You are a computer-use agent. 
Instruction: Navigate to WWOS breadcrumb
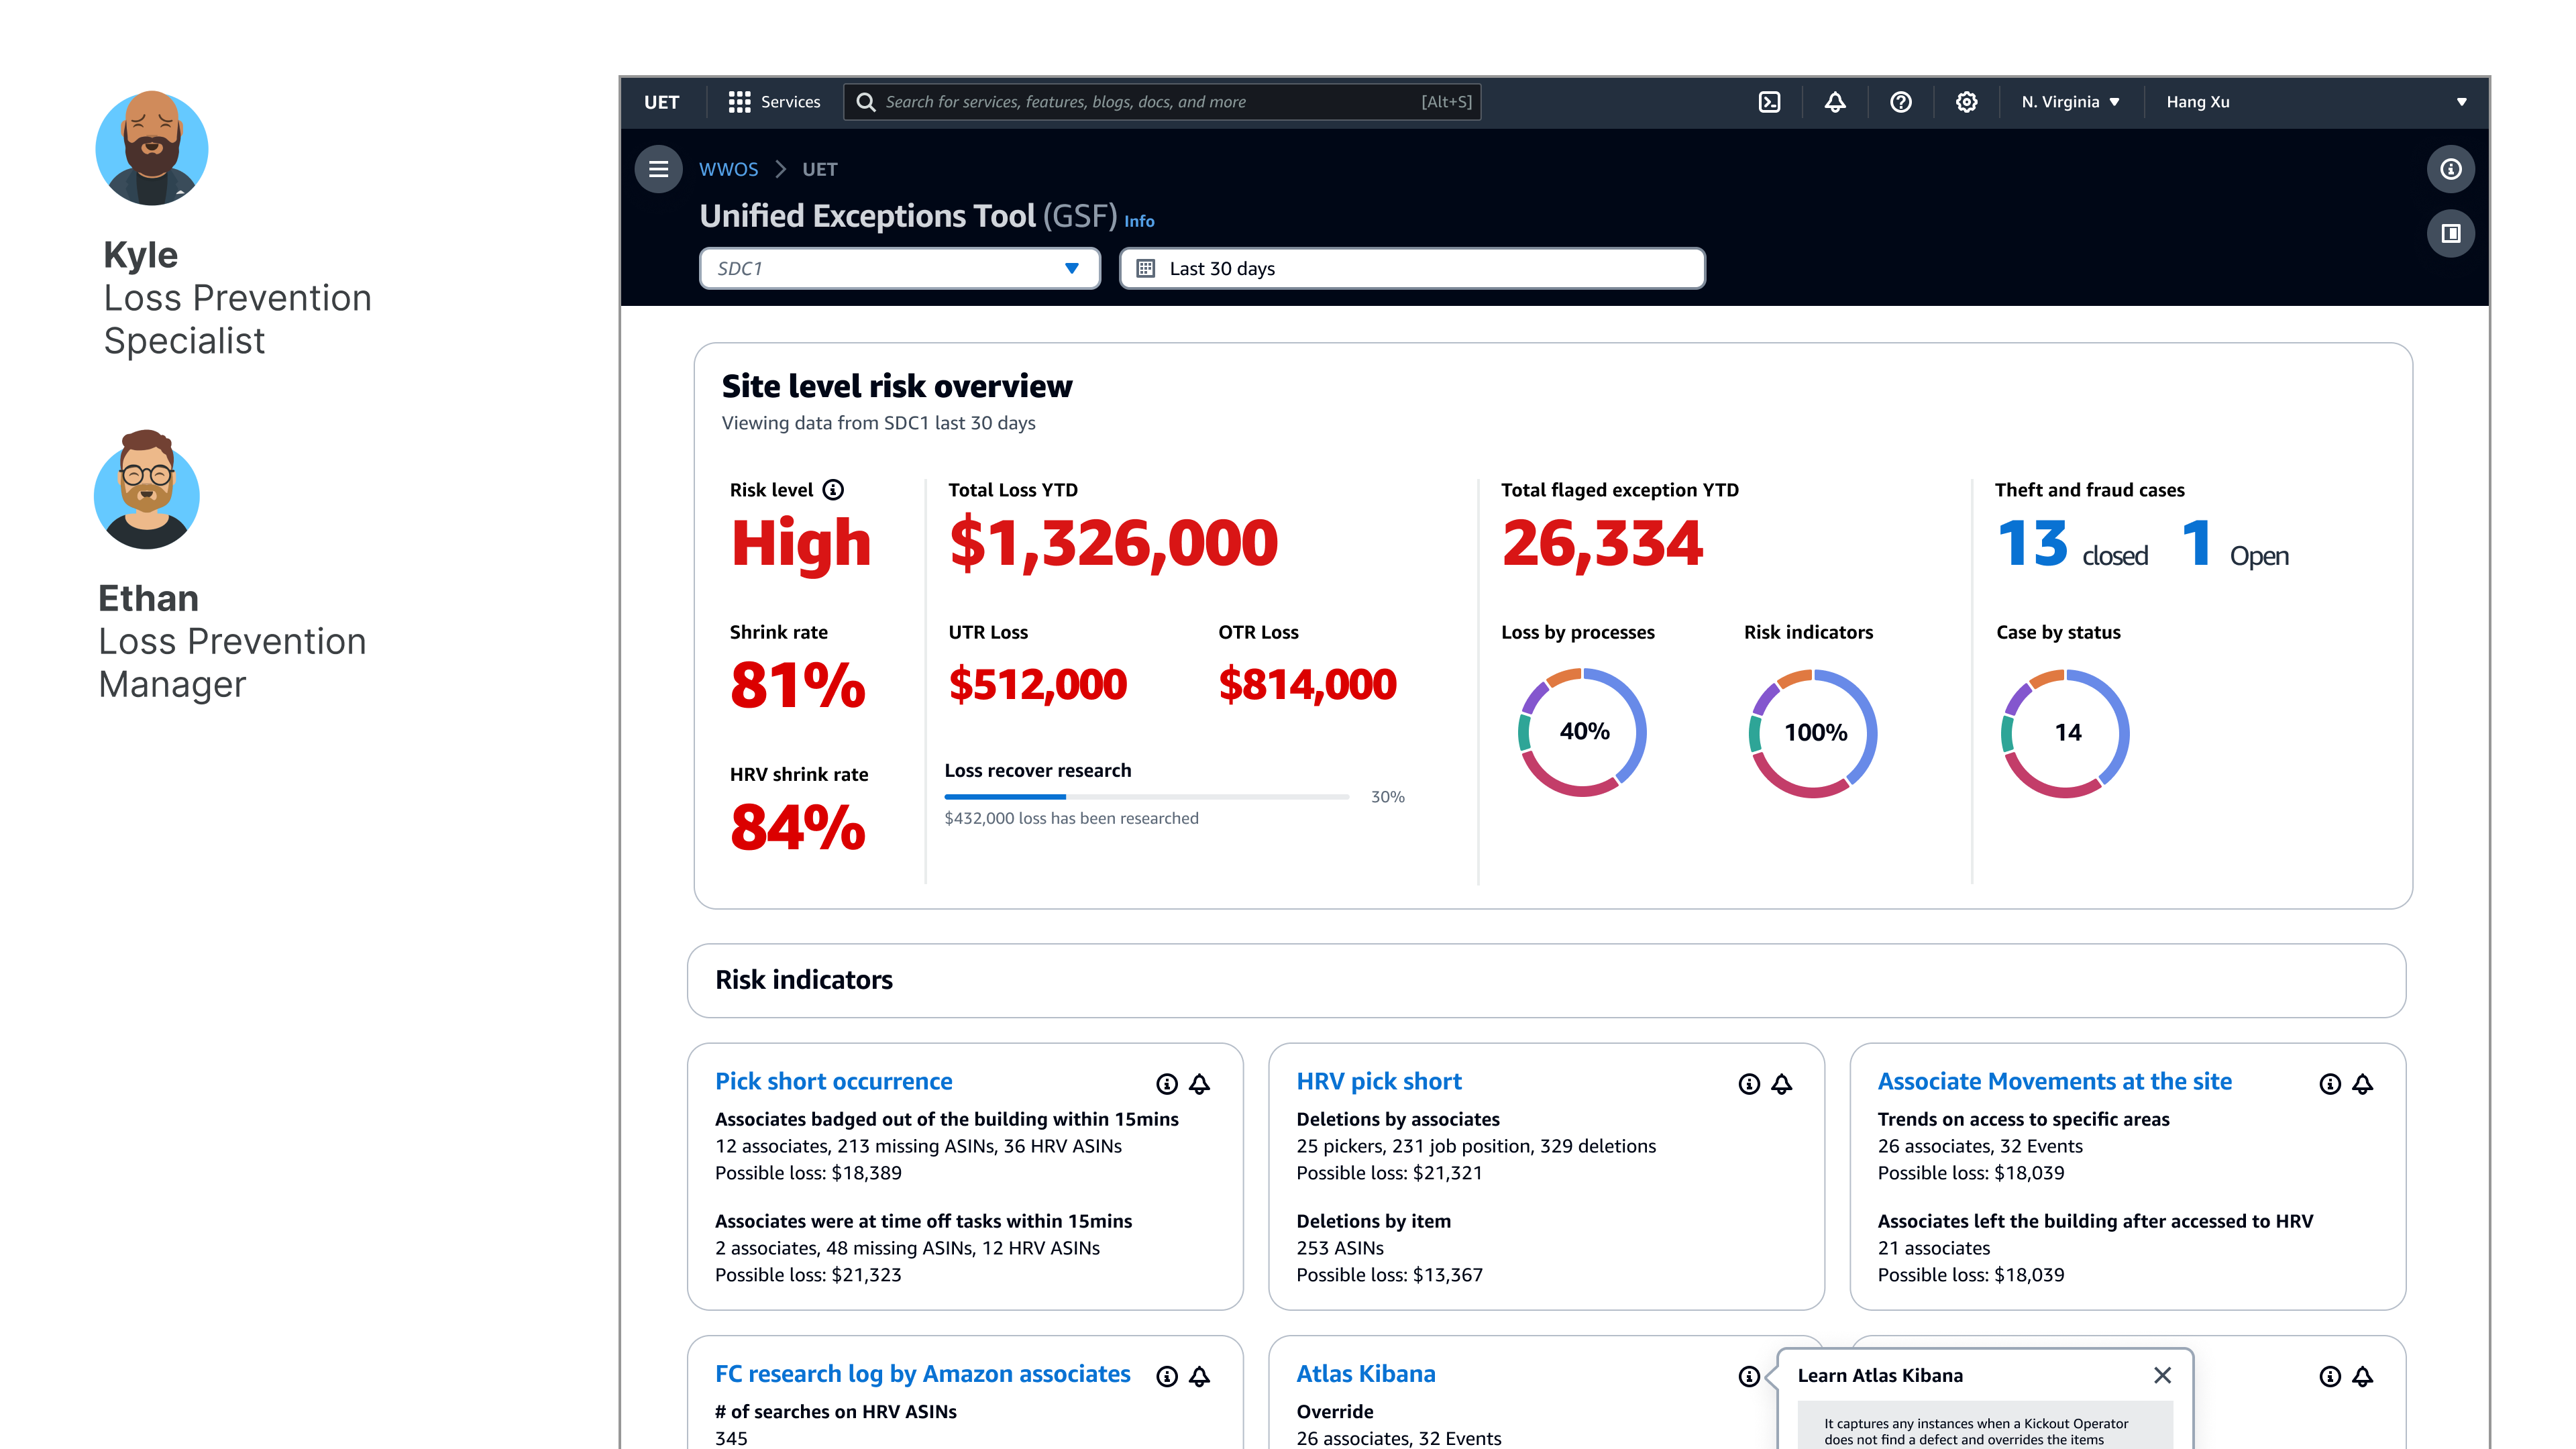click(728, 170)
